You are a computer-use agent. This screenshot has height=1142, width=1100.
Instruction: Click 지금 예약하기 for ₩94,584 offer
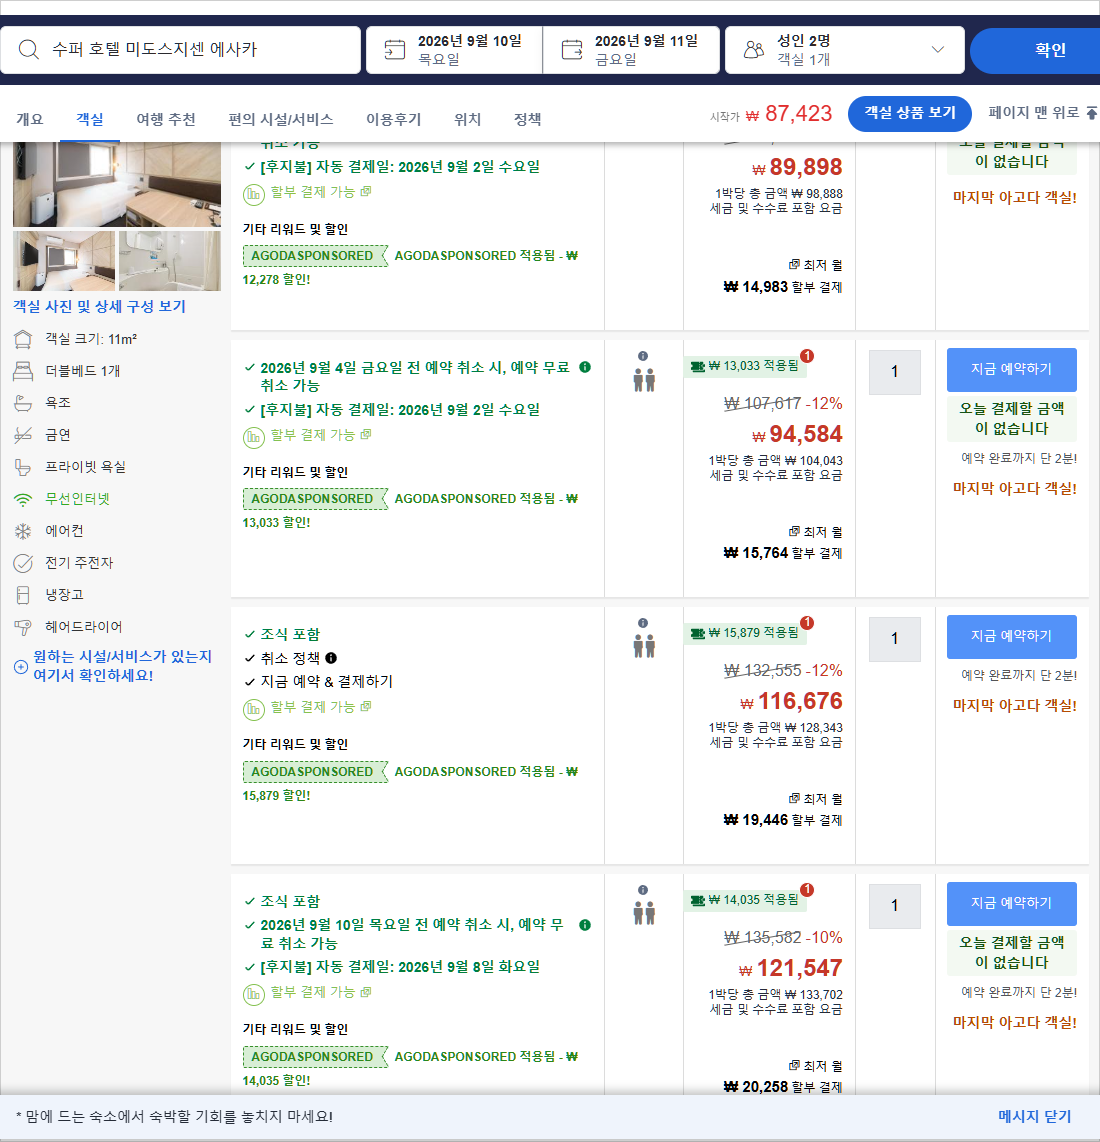(x=1011, y=369)
